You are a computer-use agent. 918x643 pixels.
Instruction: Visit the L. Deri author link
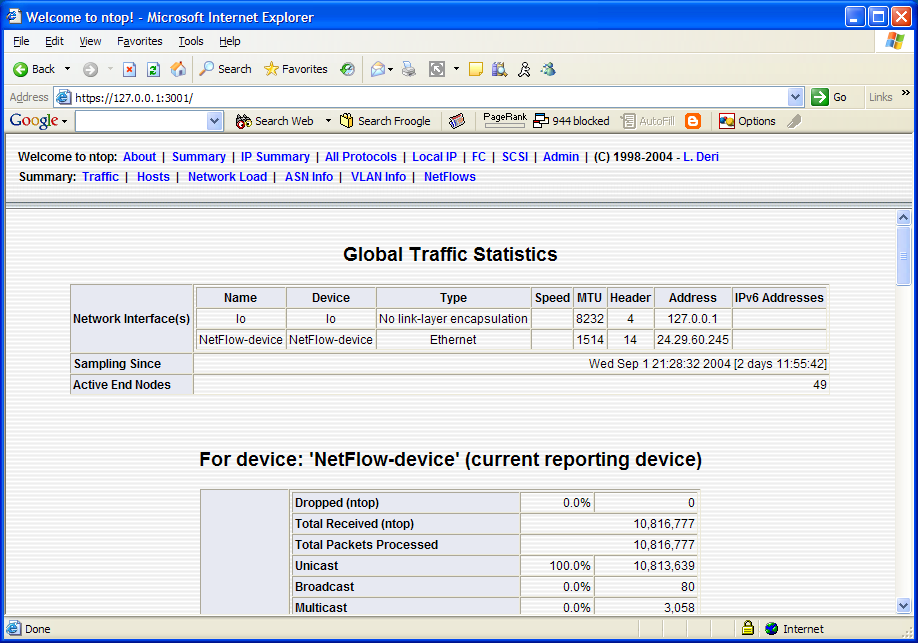[x=701, y=156]
